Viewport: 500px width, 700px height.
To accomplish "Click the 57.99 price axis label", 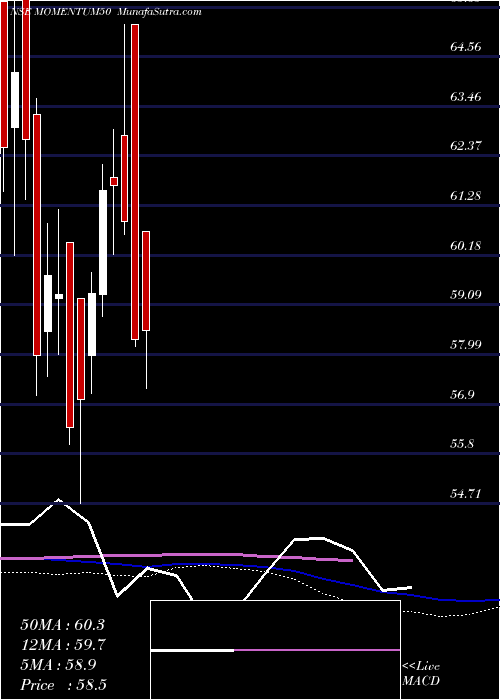I will 466,344.
